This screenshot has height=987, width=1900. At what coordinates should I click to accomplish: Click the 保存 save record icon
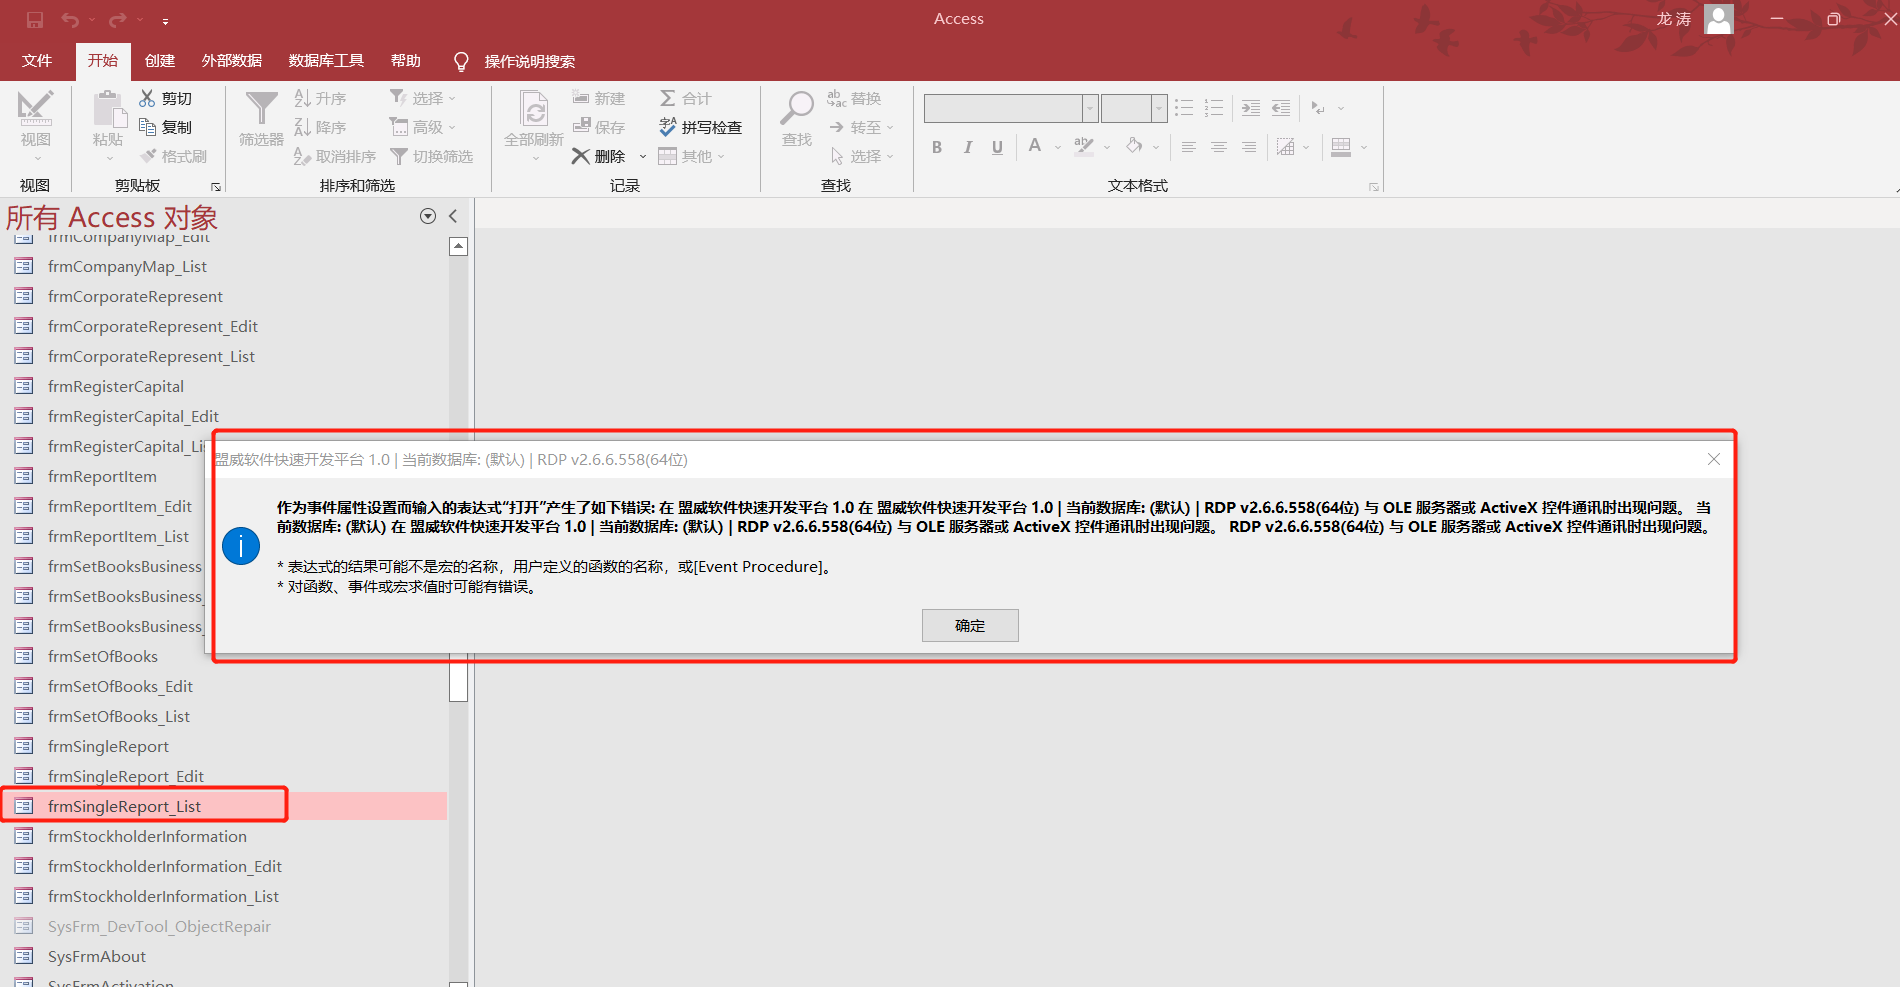click(x=581, y=127)
